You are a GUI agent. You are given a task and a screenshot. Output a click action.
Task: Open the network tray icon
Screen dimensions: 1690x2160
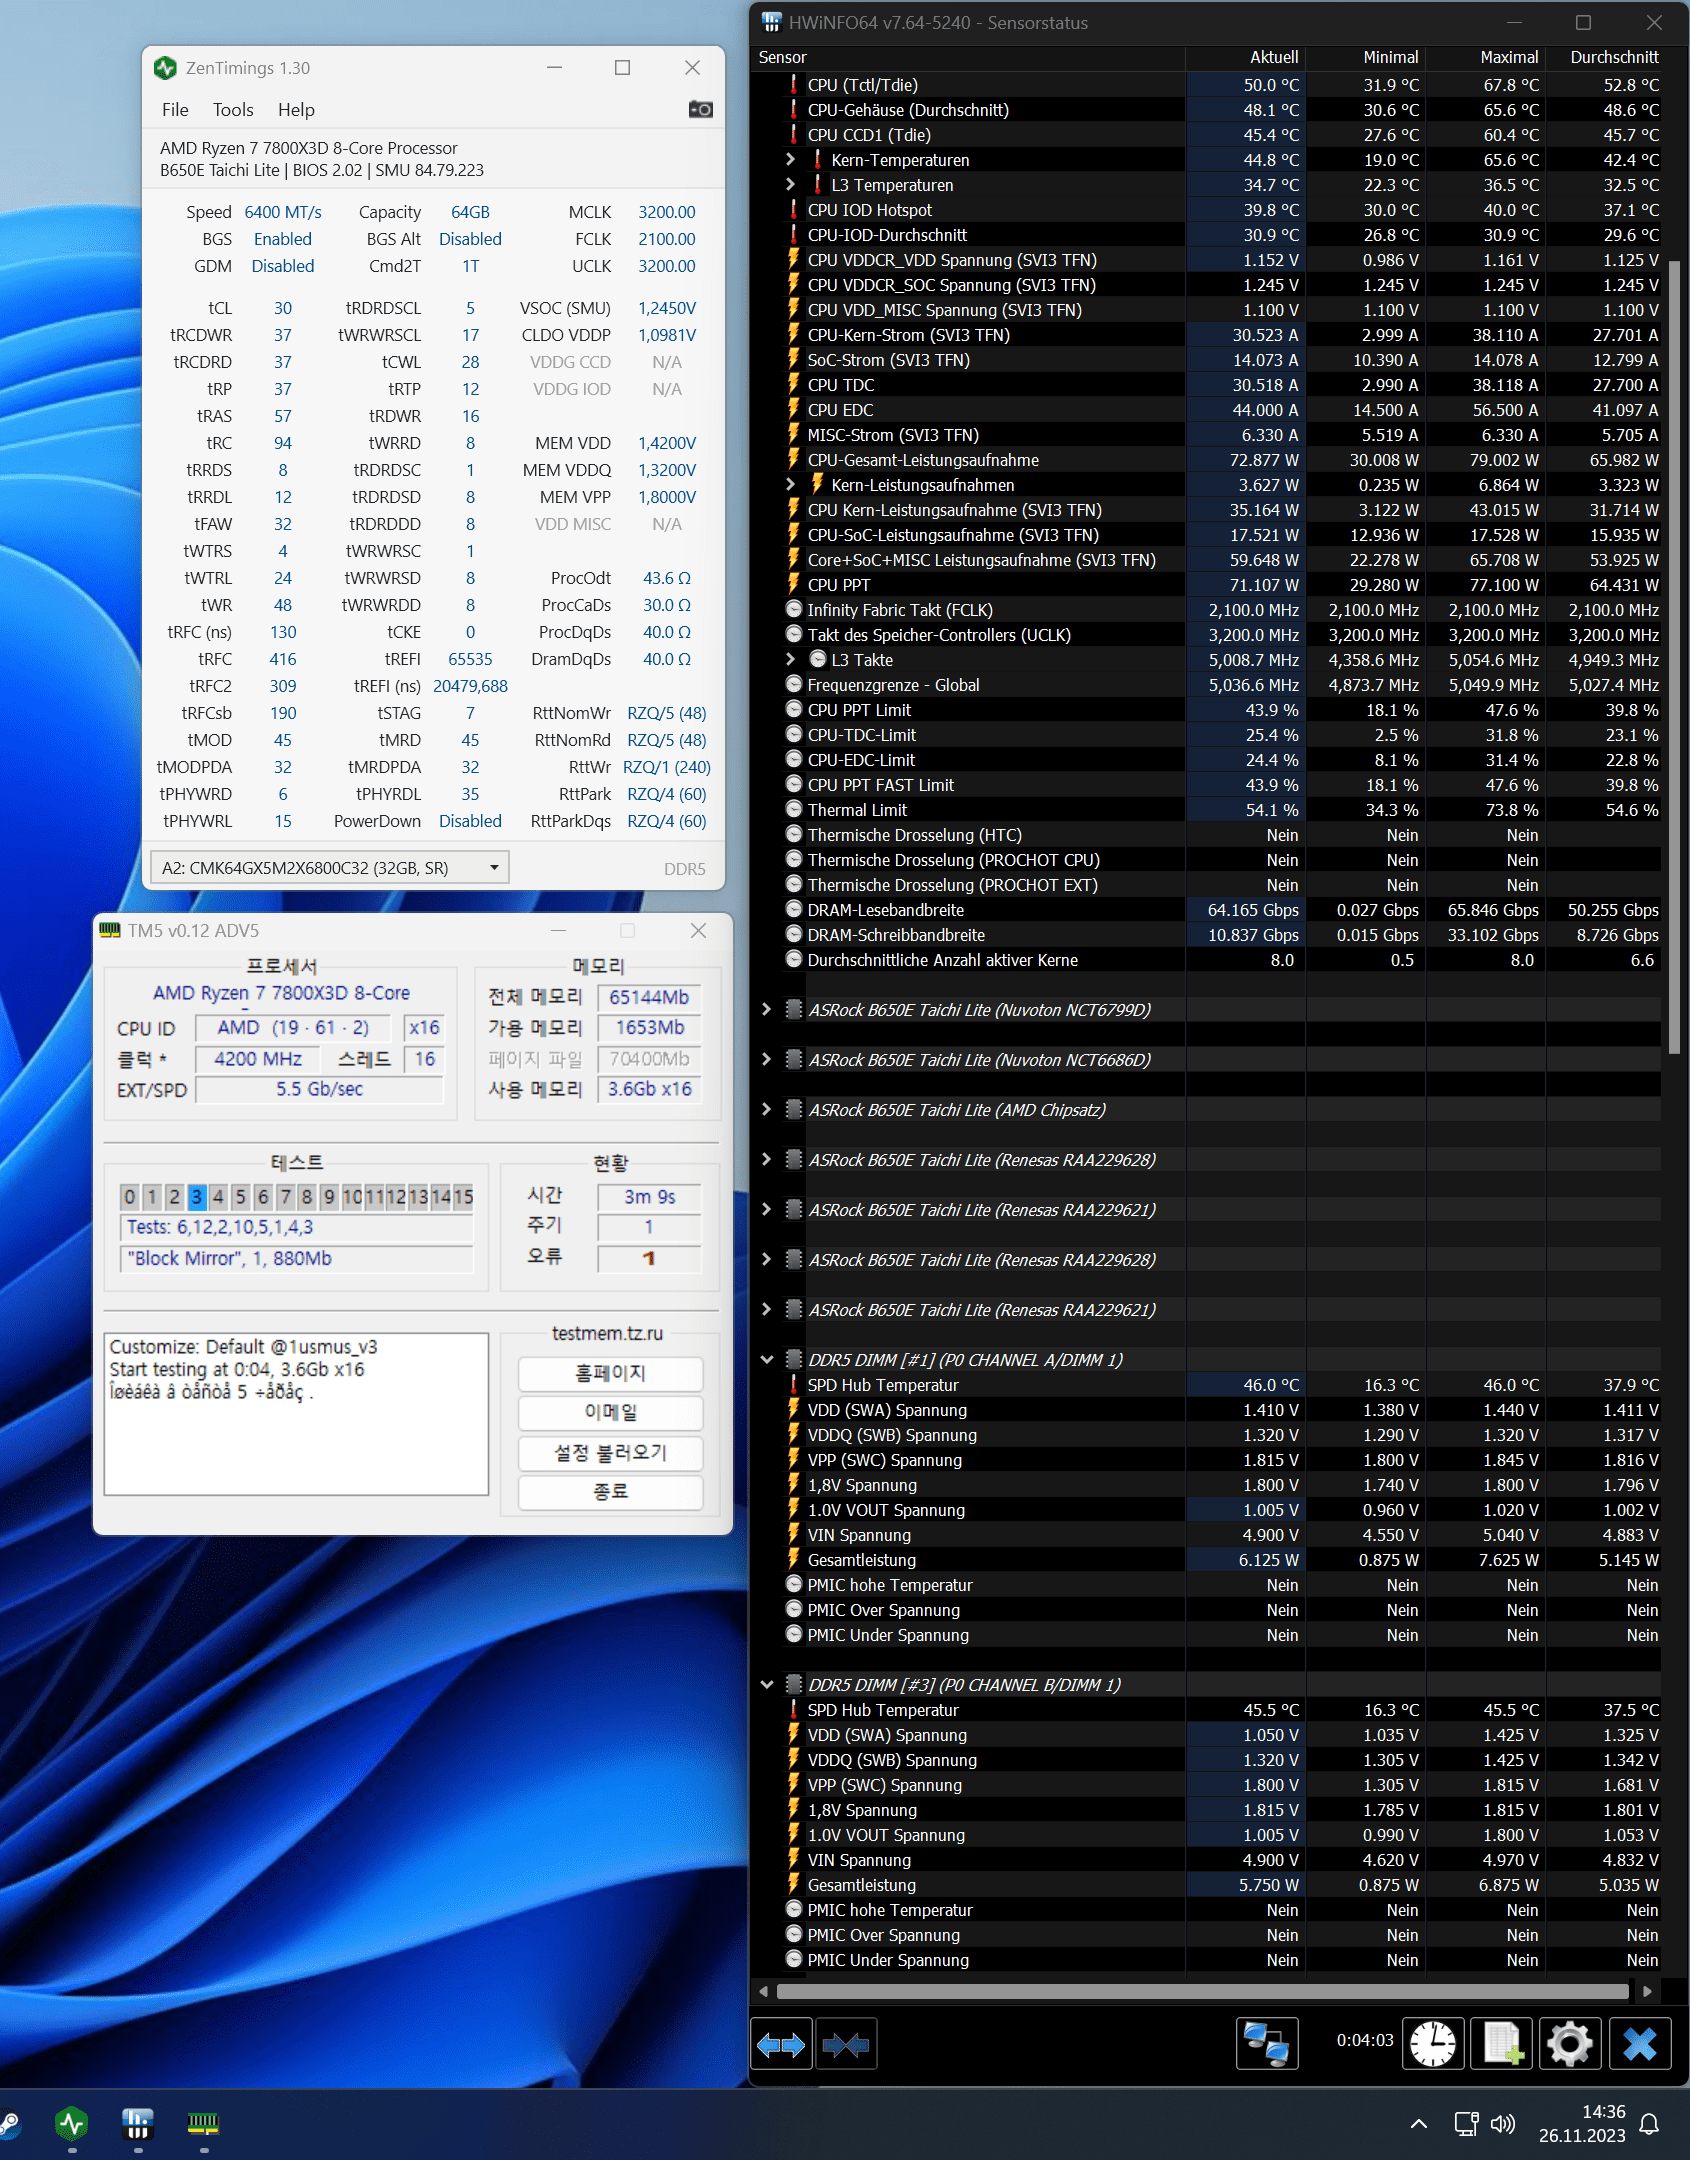click(x=1466, y=2124)
